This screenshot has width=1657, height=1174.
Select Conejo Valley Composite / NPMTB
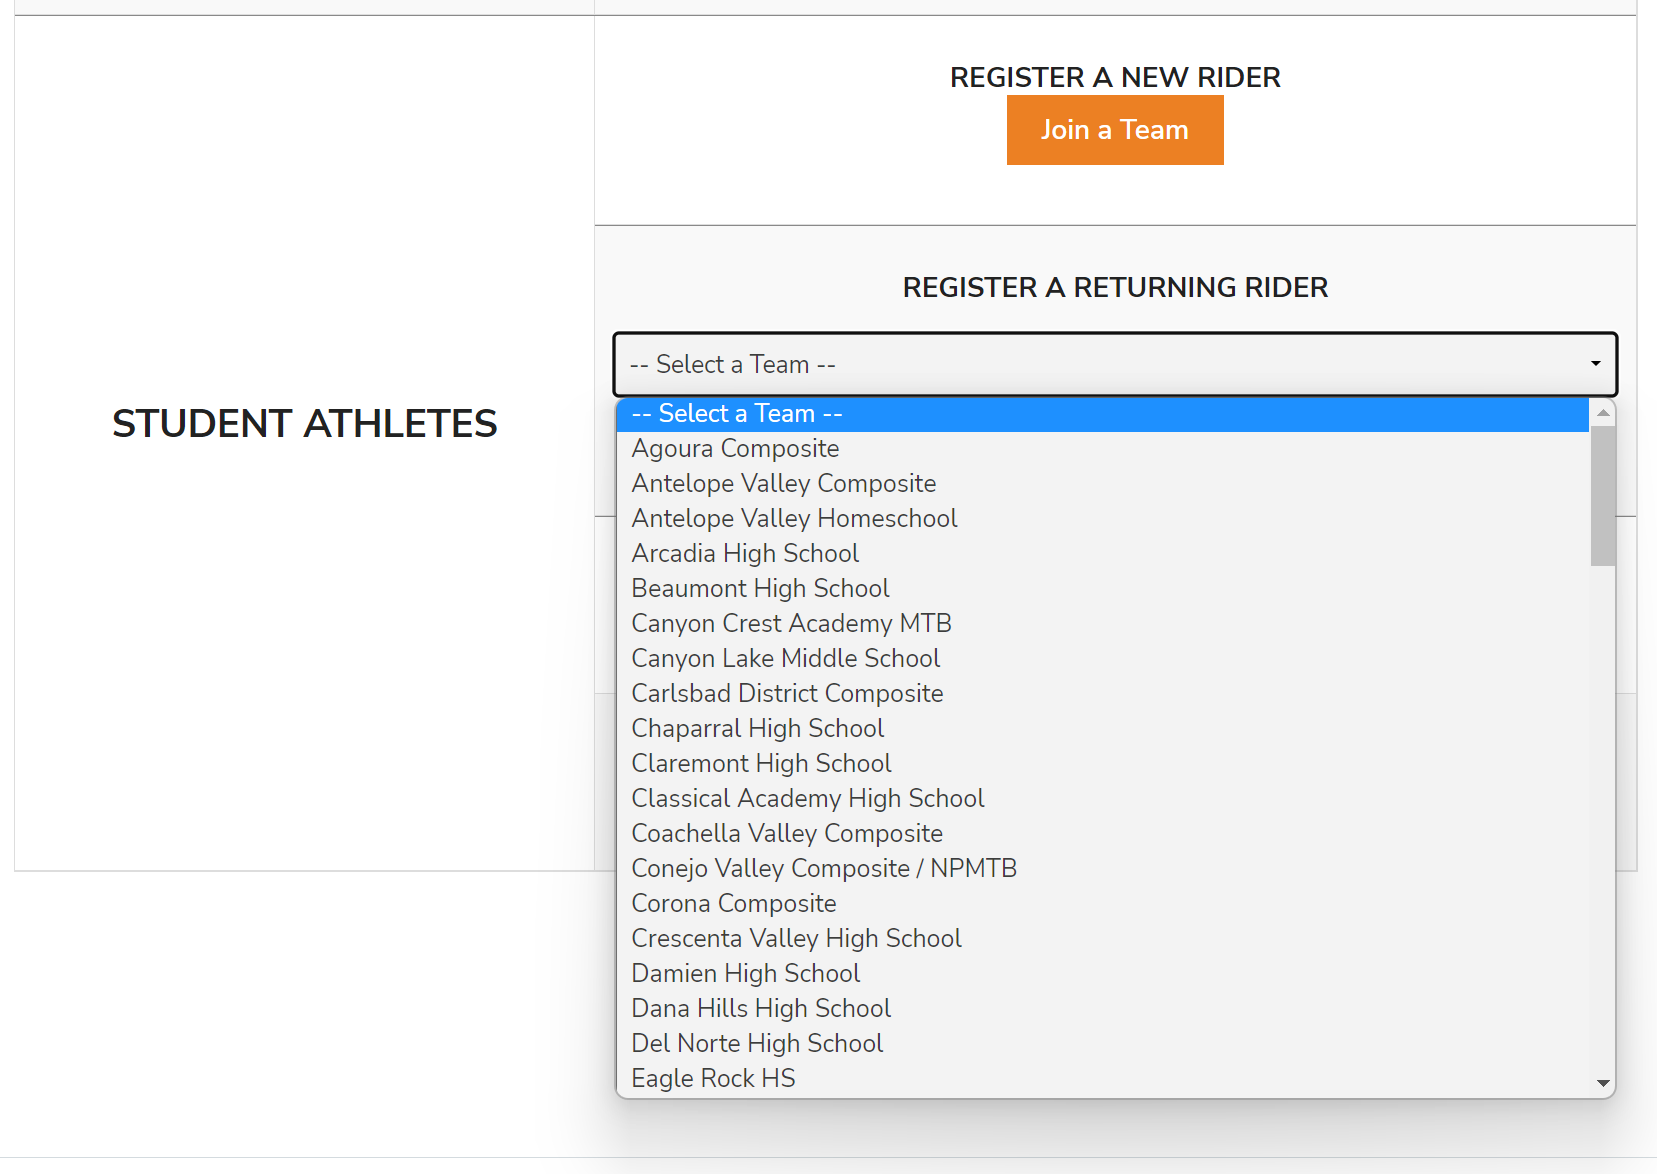824,869
